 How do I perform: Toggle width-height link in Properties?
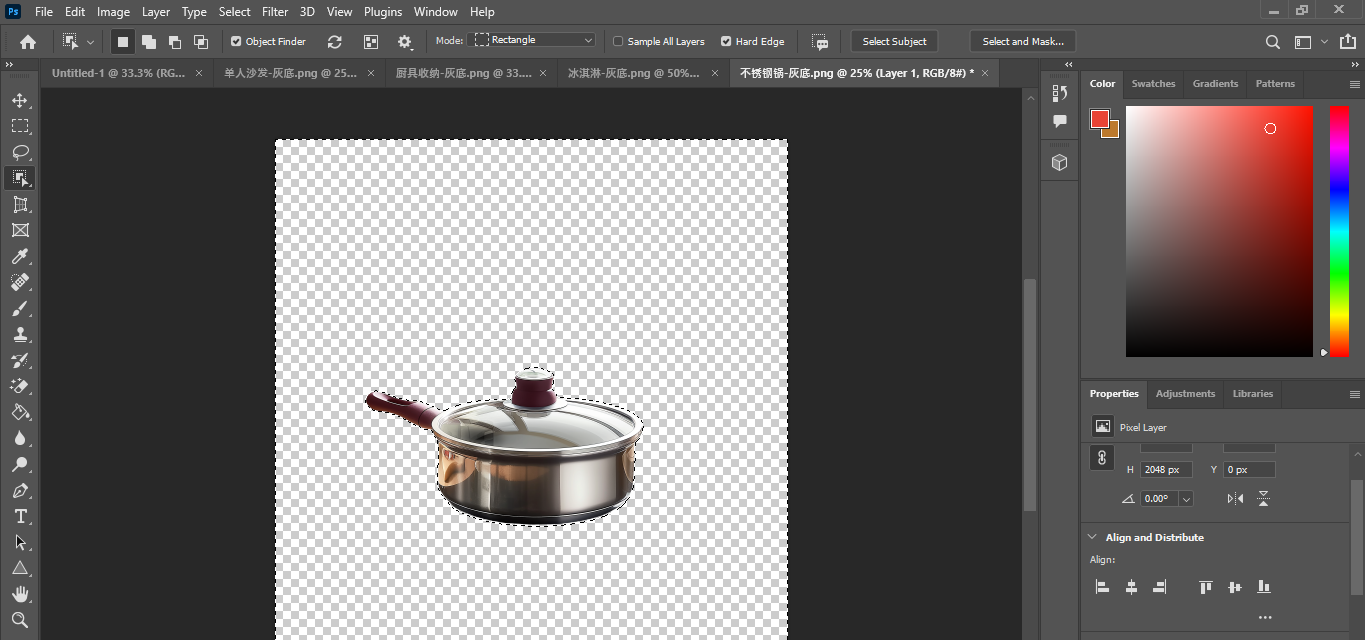pyautogui.click(x=1102, y=458)
